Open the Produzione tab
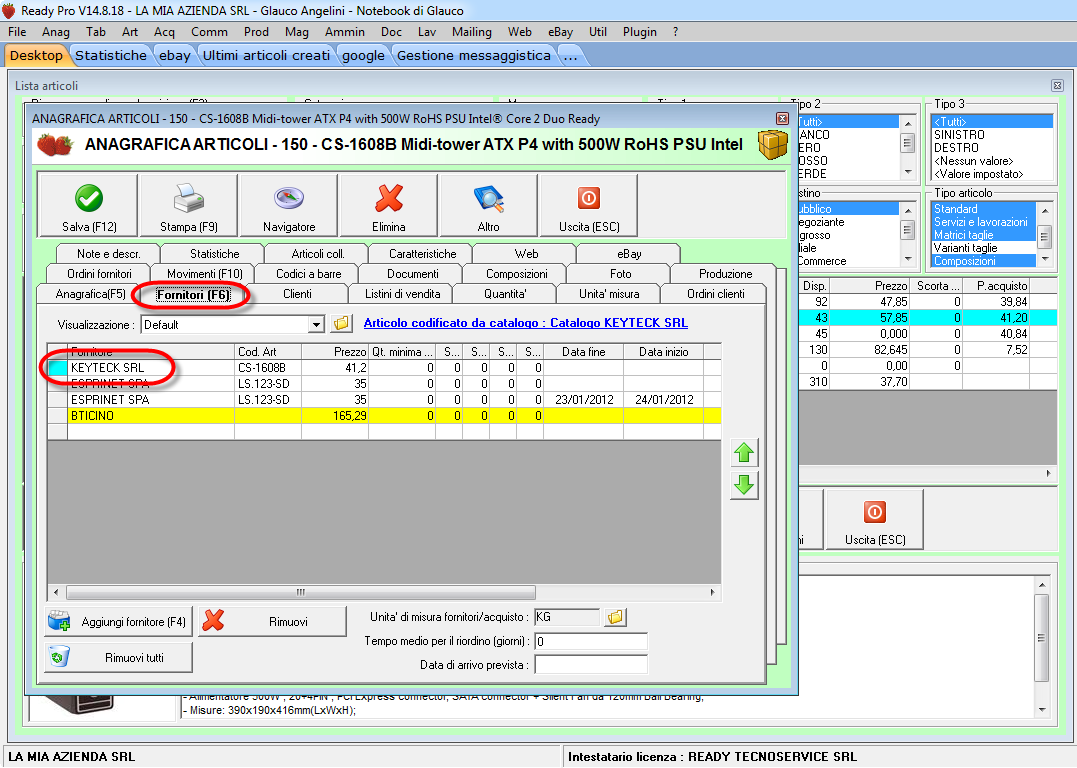The width and height of the screenshot is (1077, 768). (x=725, y=273)
